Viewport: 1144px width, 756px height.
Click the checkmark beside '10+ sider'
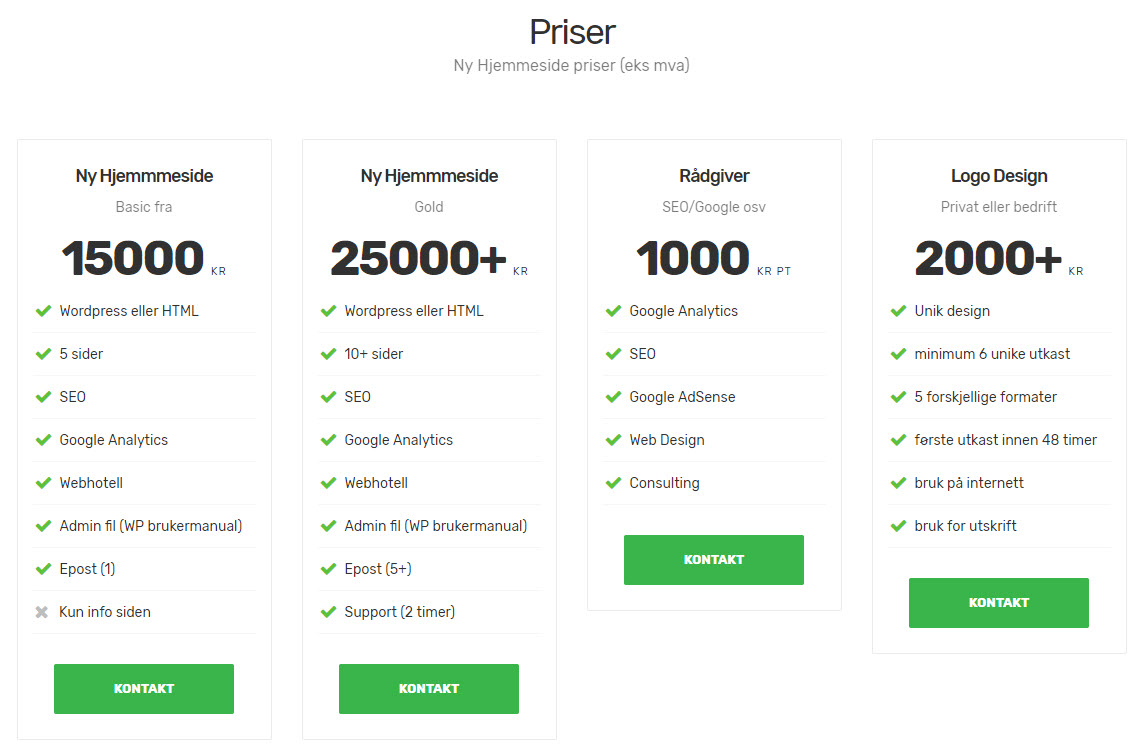pos(328,354)
